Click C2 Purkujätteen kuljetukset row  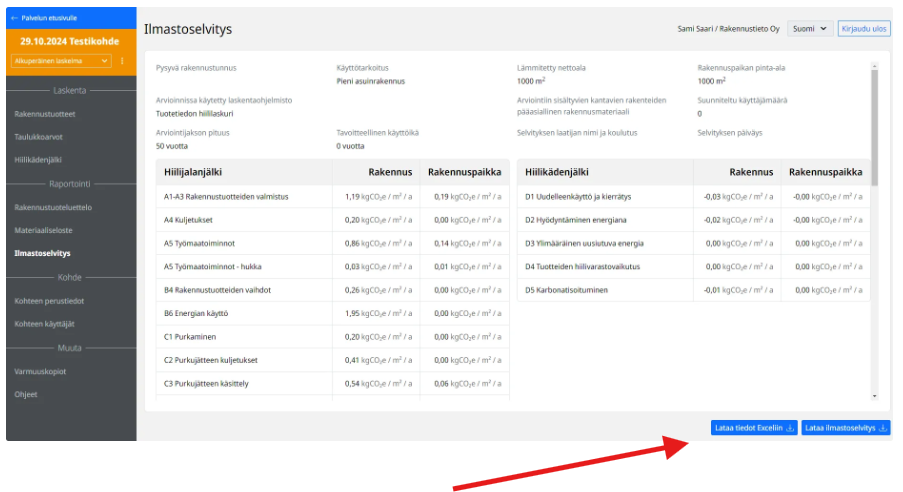point(332,360)
